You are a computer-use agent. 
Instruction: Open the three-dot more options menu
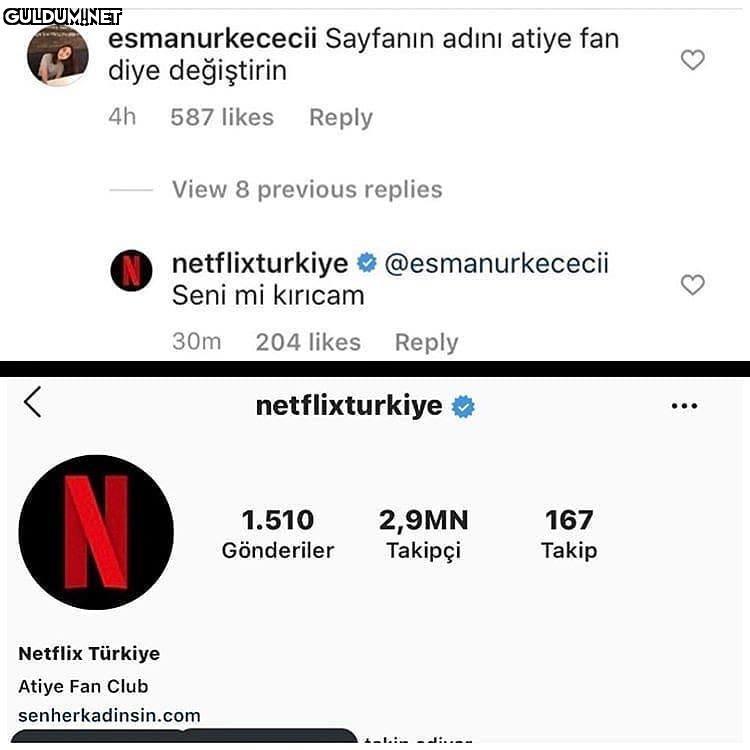[x=684, y=406]
